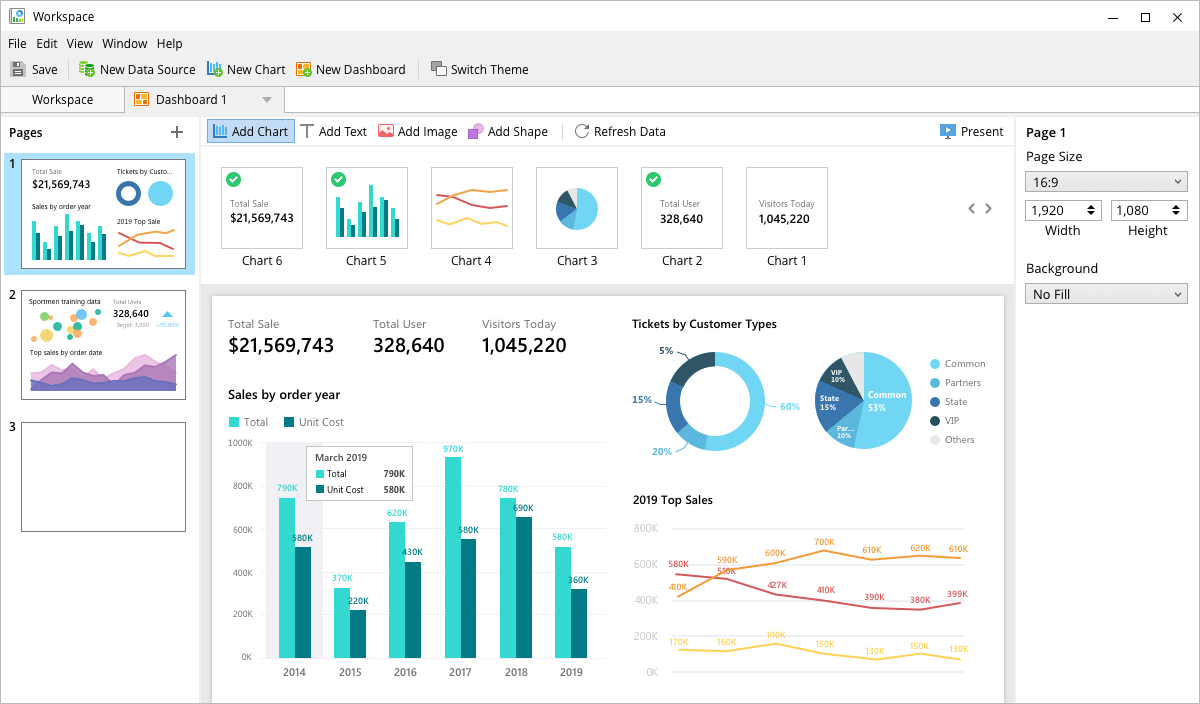Image resolution: width=1200 pixels, height=704 pixels.
Task: Toggle the green checkmark on Chart 6
Action: click(233, 179)
